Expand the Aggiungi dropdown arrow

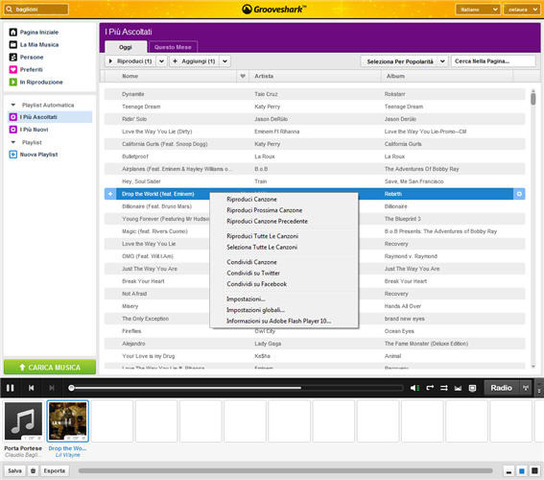225,61
